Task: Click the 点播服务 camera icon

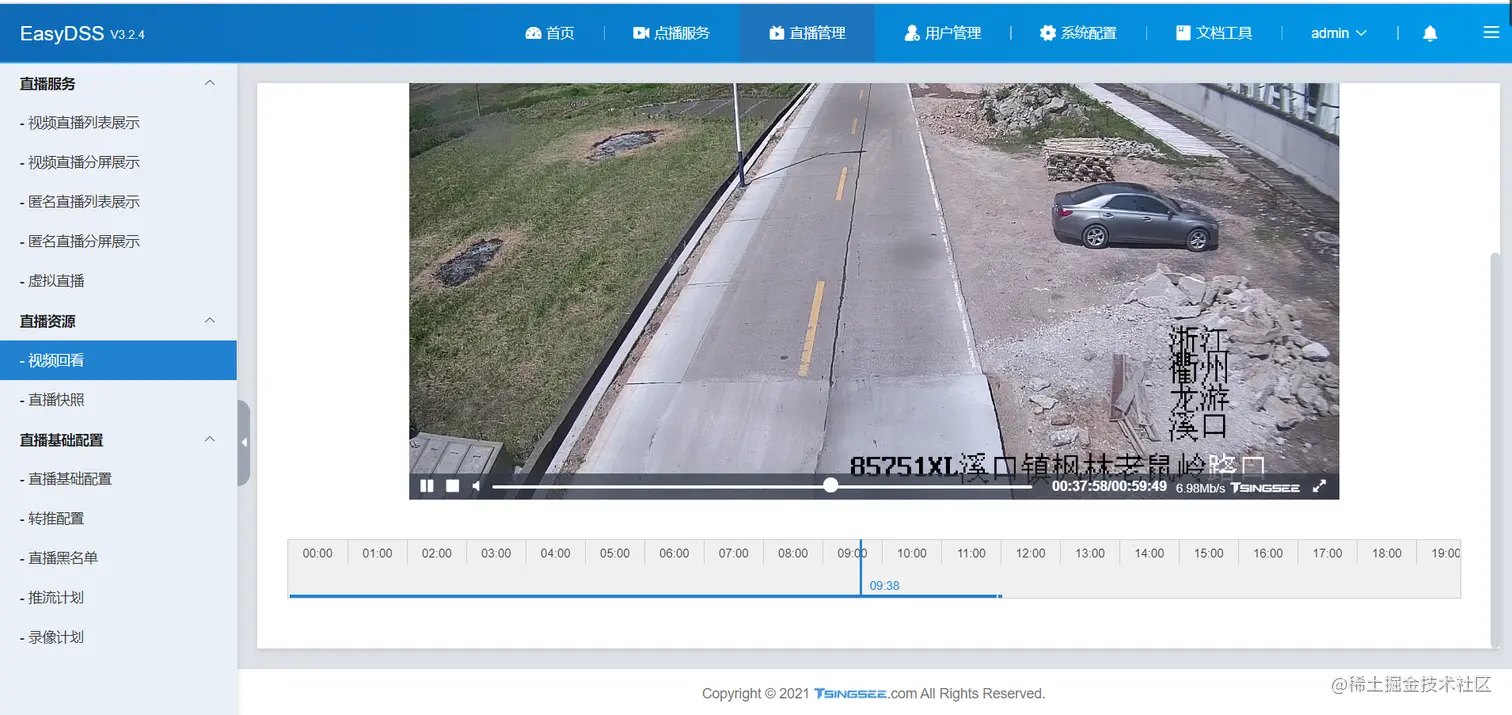Action: (x=641, y=33)
